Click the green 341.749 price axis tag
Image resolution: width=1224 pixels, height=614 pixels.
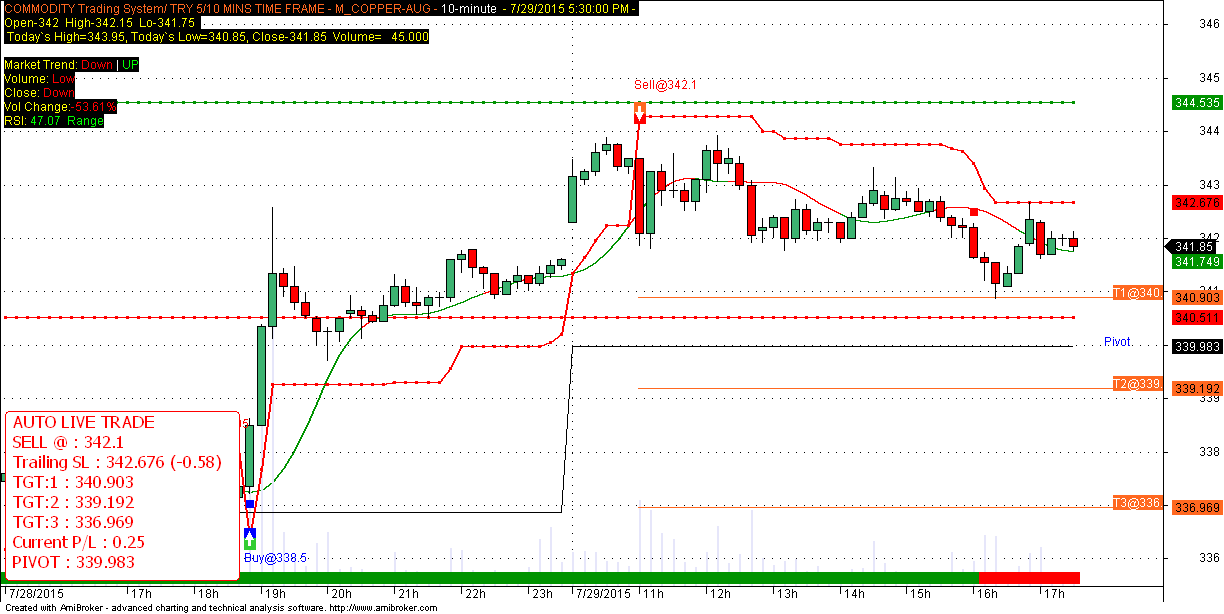1195,261
